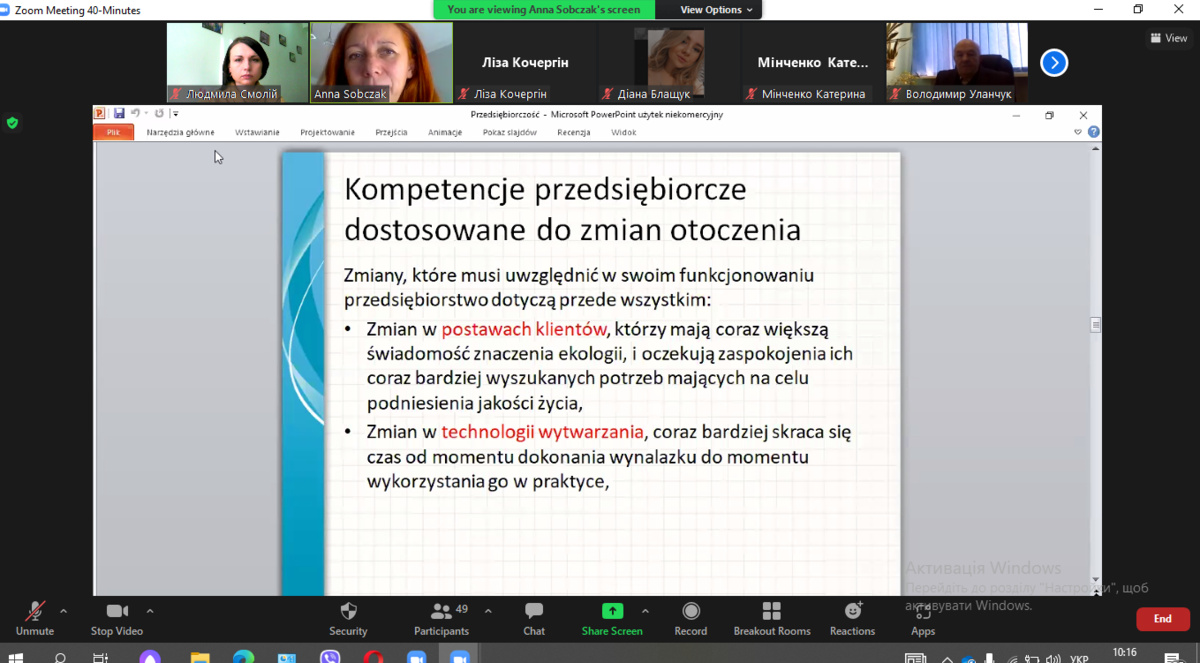Open the Projektowanie ribbon tab

point(327,132)
